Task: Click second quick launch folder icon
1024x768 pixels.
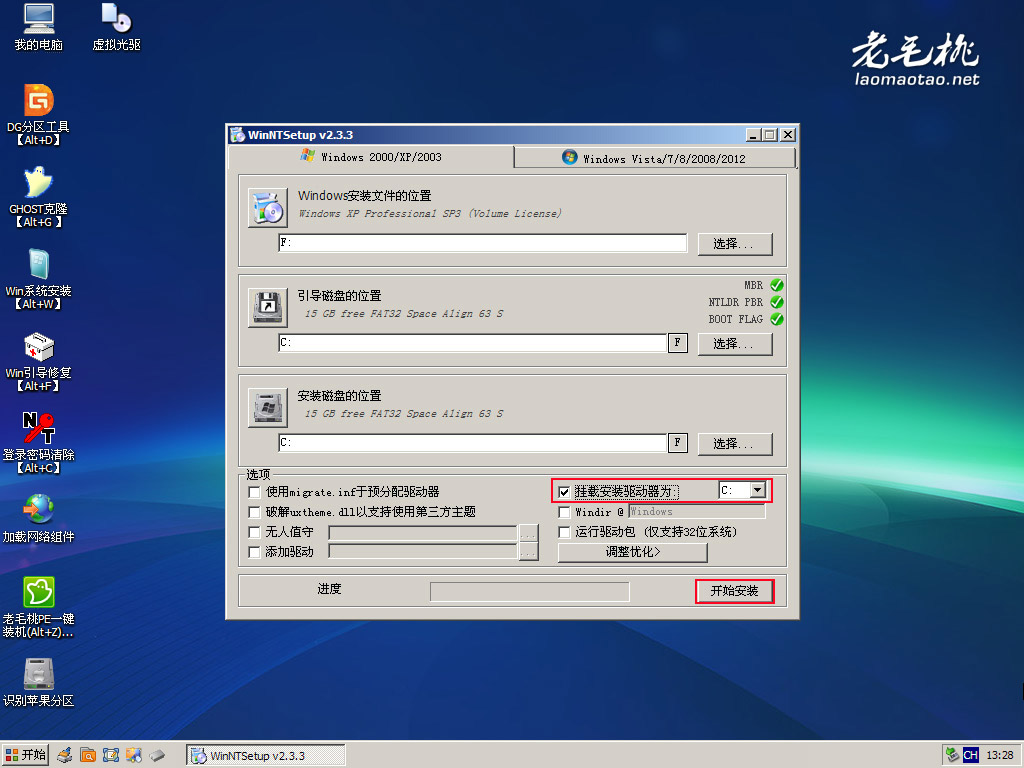Action: 88,756
